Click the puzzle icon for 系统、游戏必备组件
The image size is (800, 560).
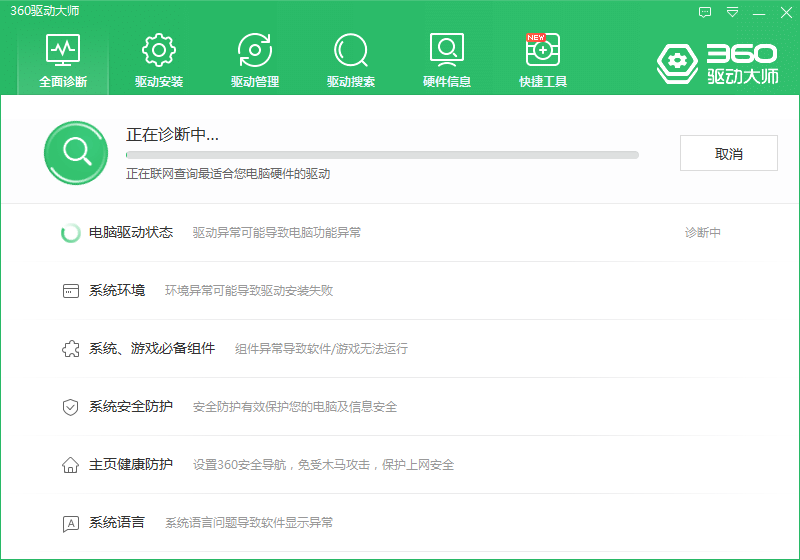click(70, 349)
